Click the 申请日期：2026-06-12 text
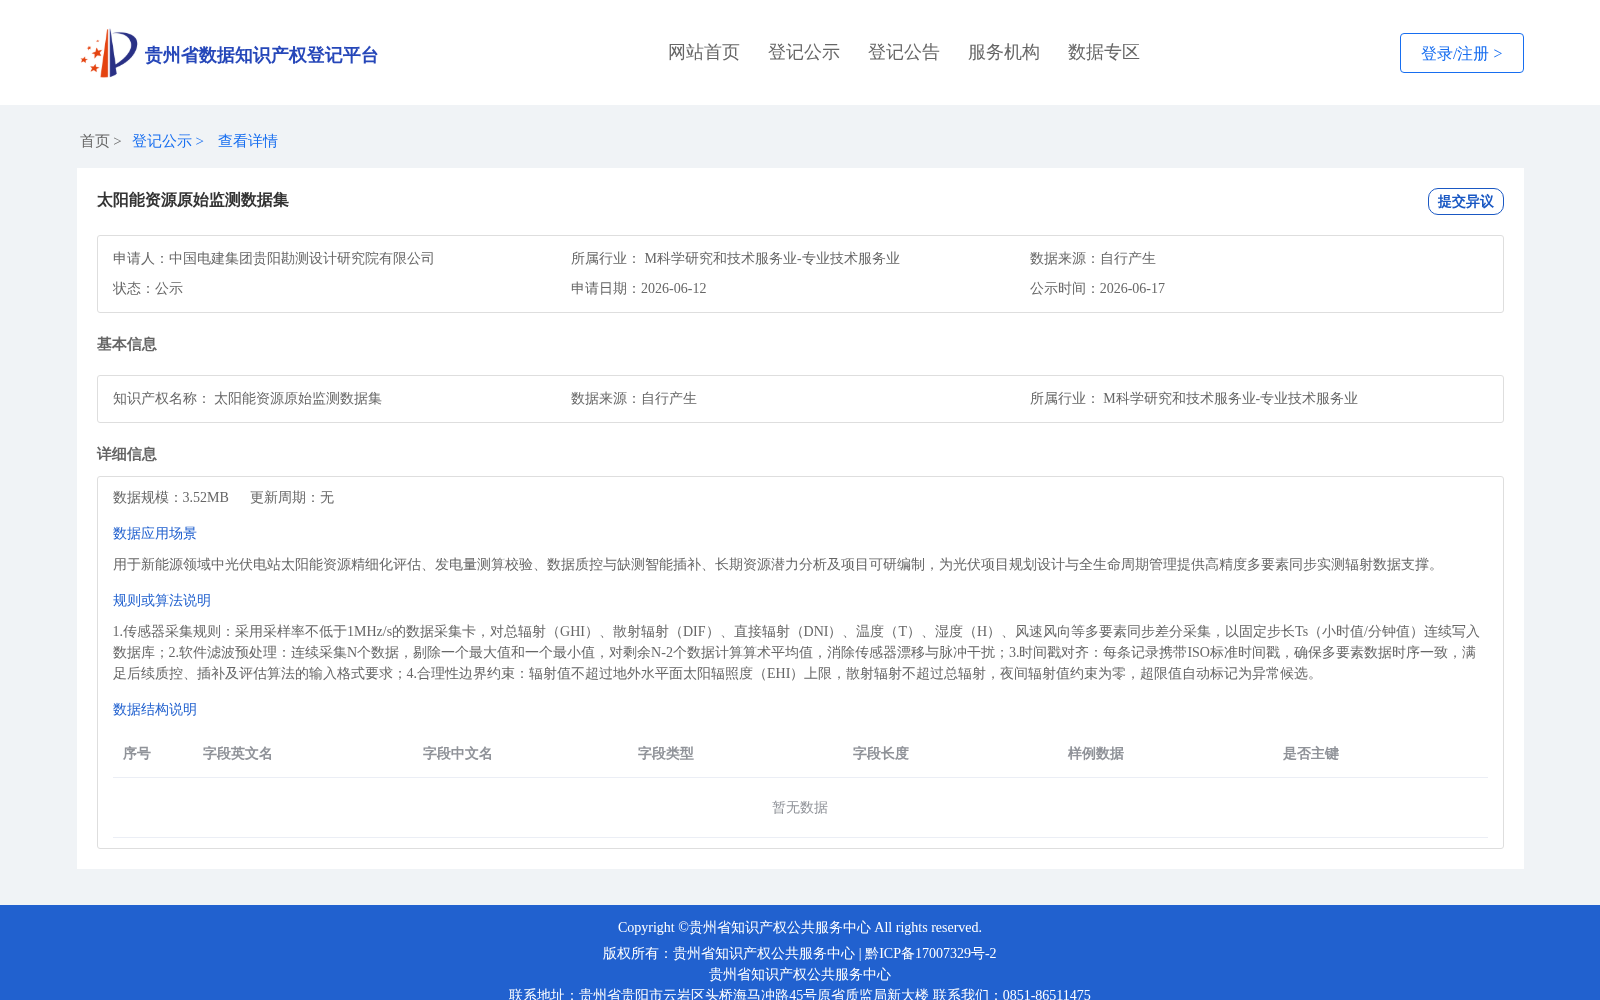 639,288
